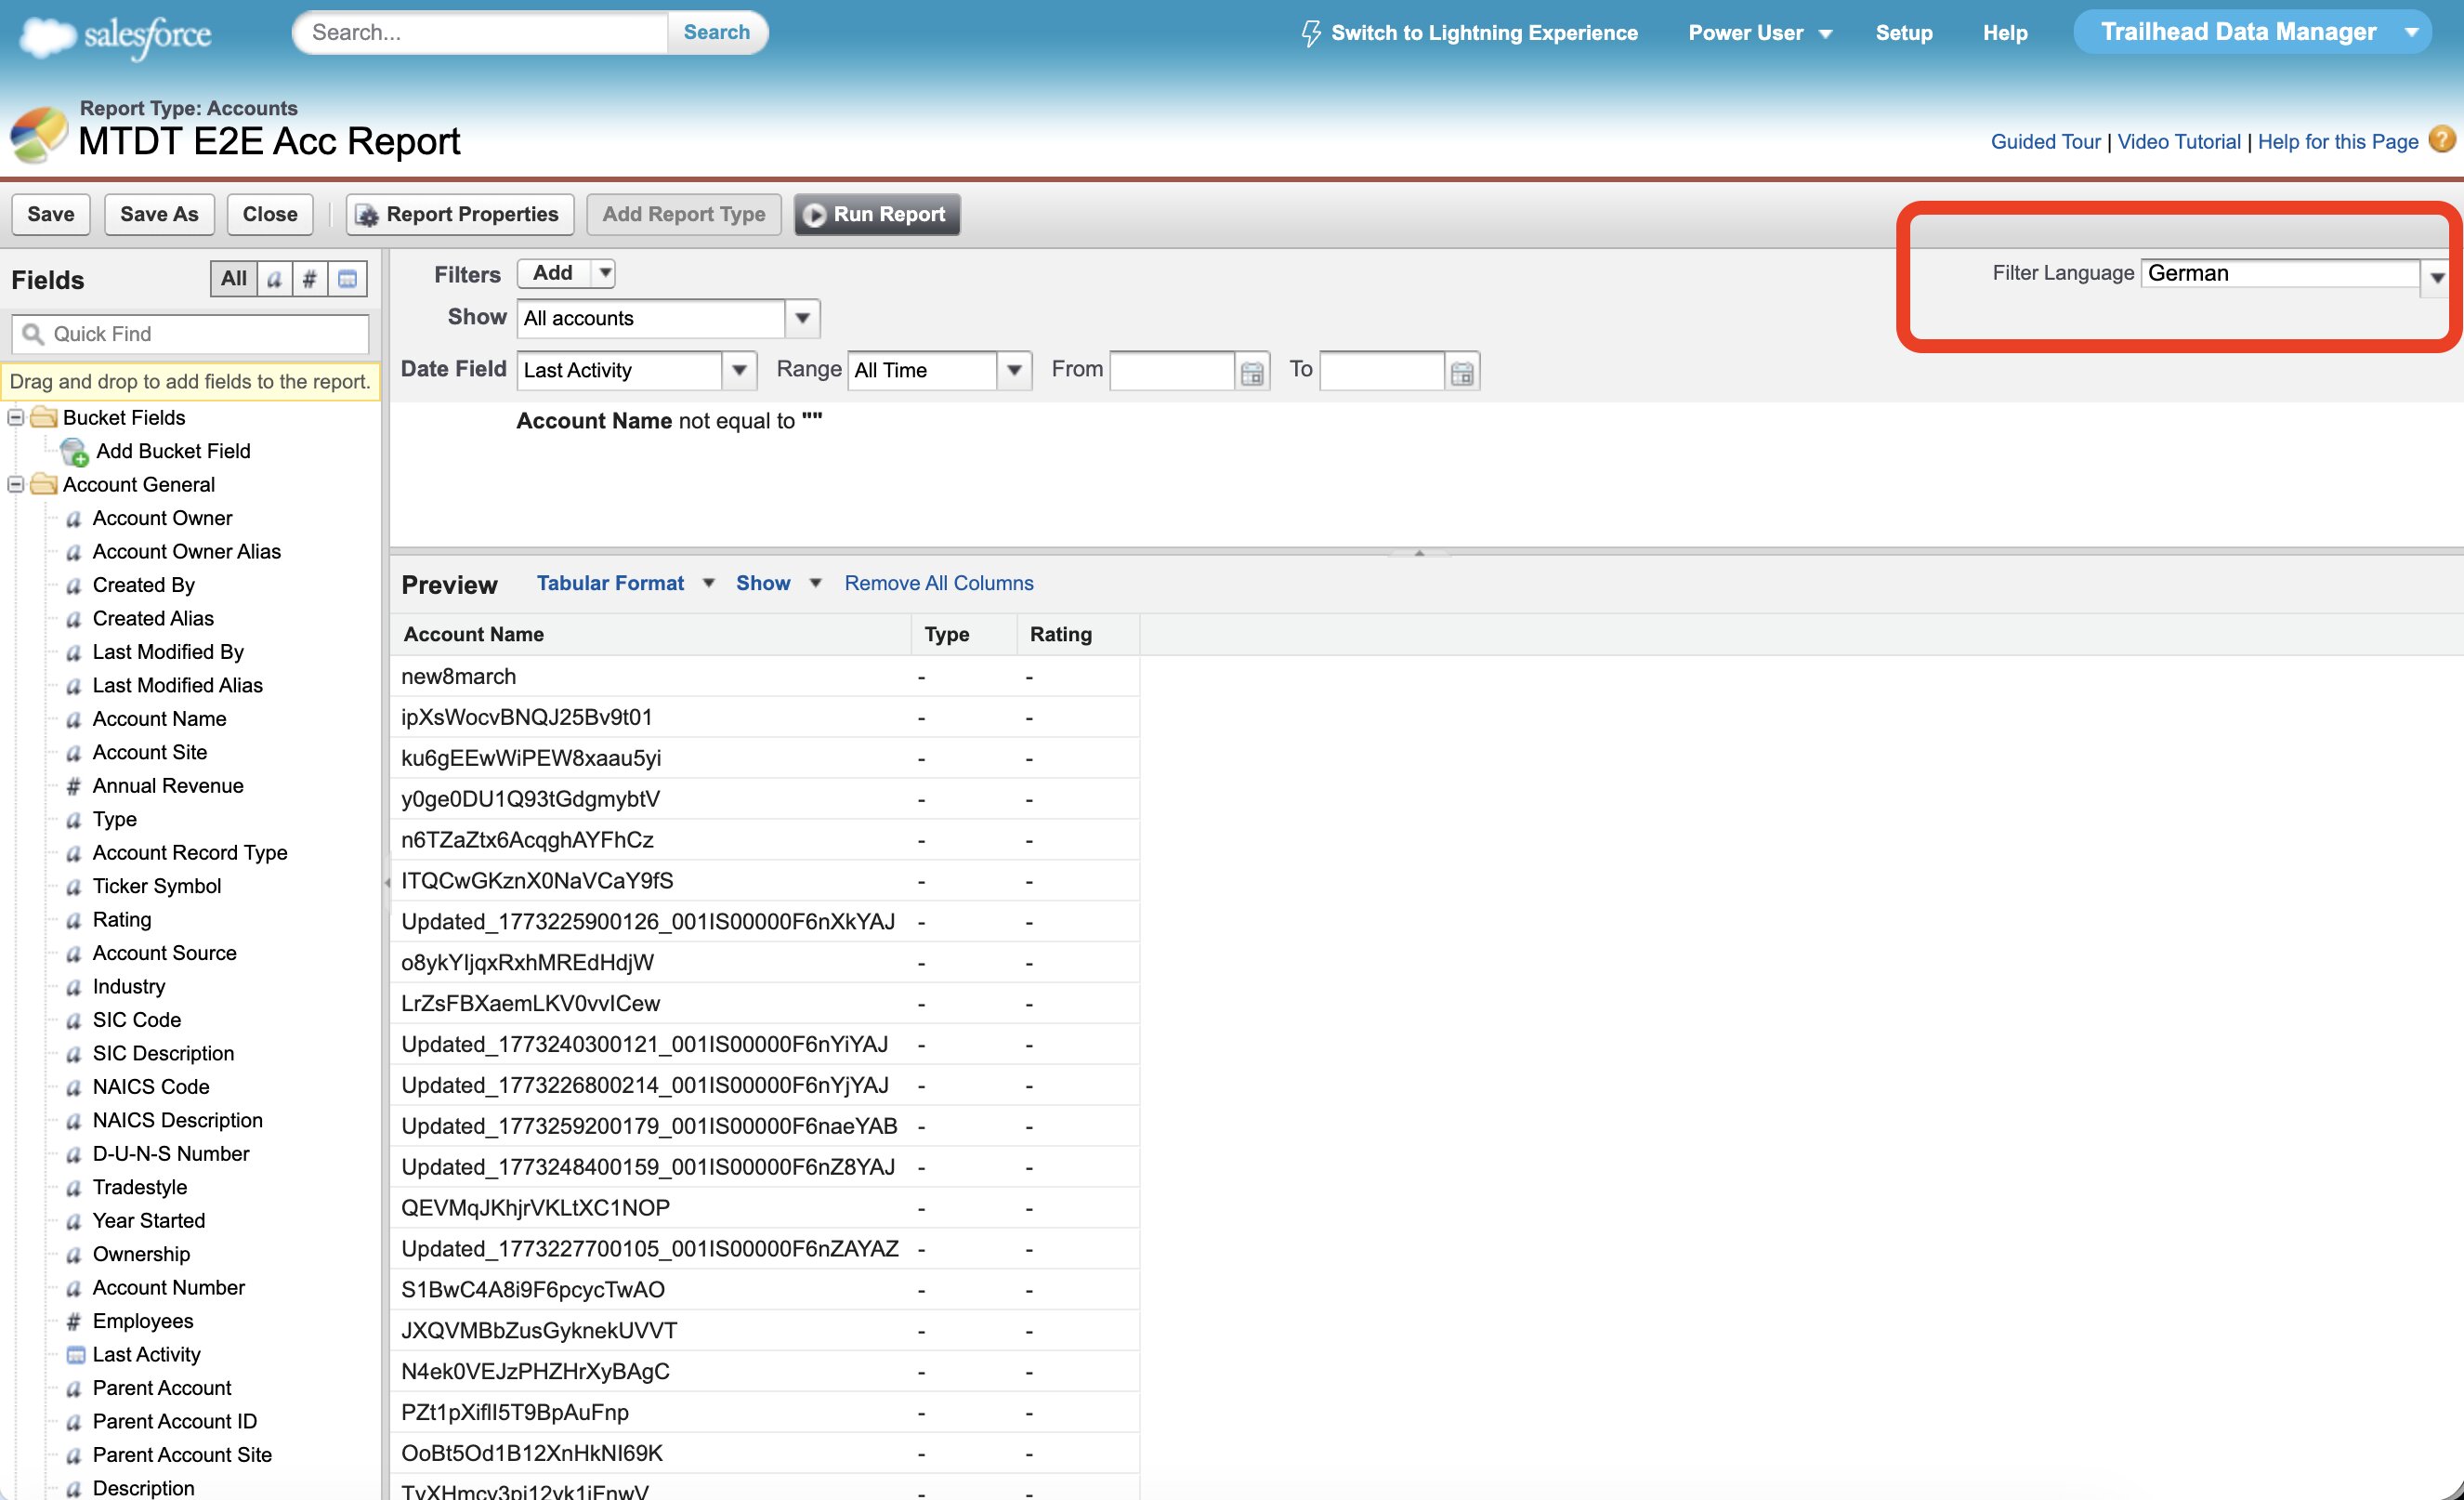This screenshot has width=2464, height=1500.
Task: Click the panel collapse arrow above Preview
Action: pos(1419,552)
